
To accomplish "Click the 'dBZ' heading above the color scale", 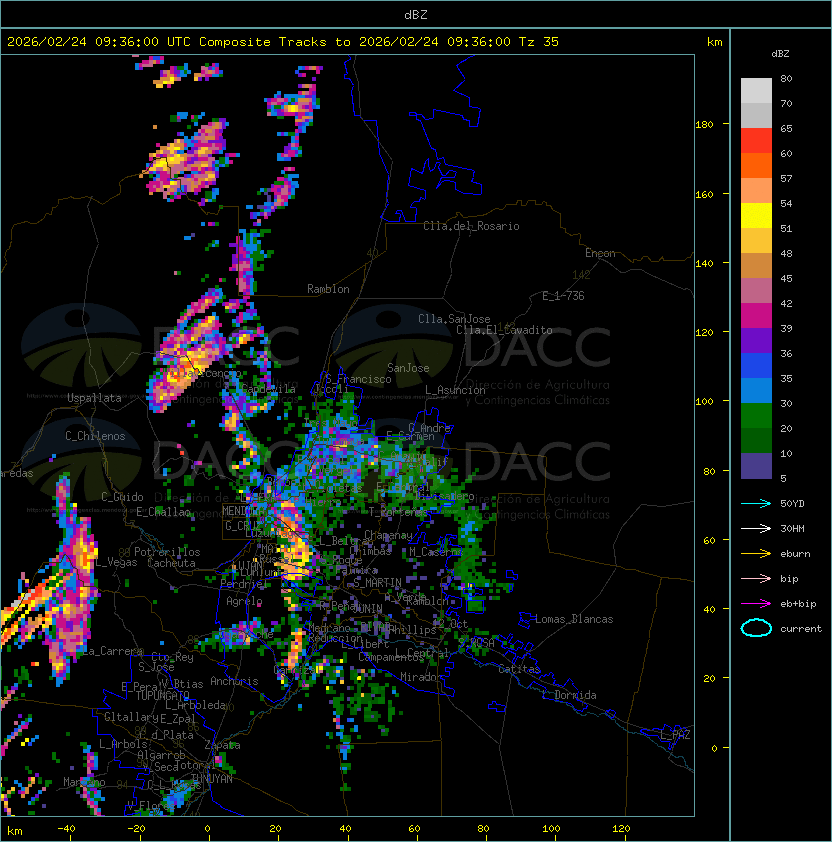I will (x=780, y=54).
